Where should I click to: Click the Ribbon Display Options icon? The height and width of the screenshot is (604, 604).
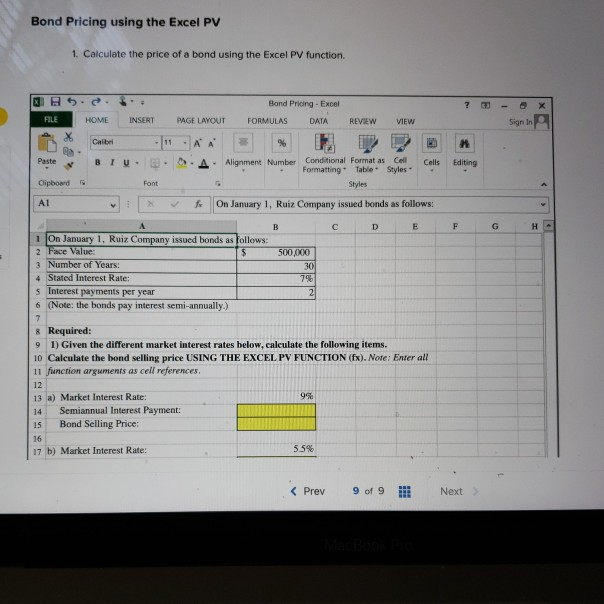pos(485,105)
